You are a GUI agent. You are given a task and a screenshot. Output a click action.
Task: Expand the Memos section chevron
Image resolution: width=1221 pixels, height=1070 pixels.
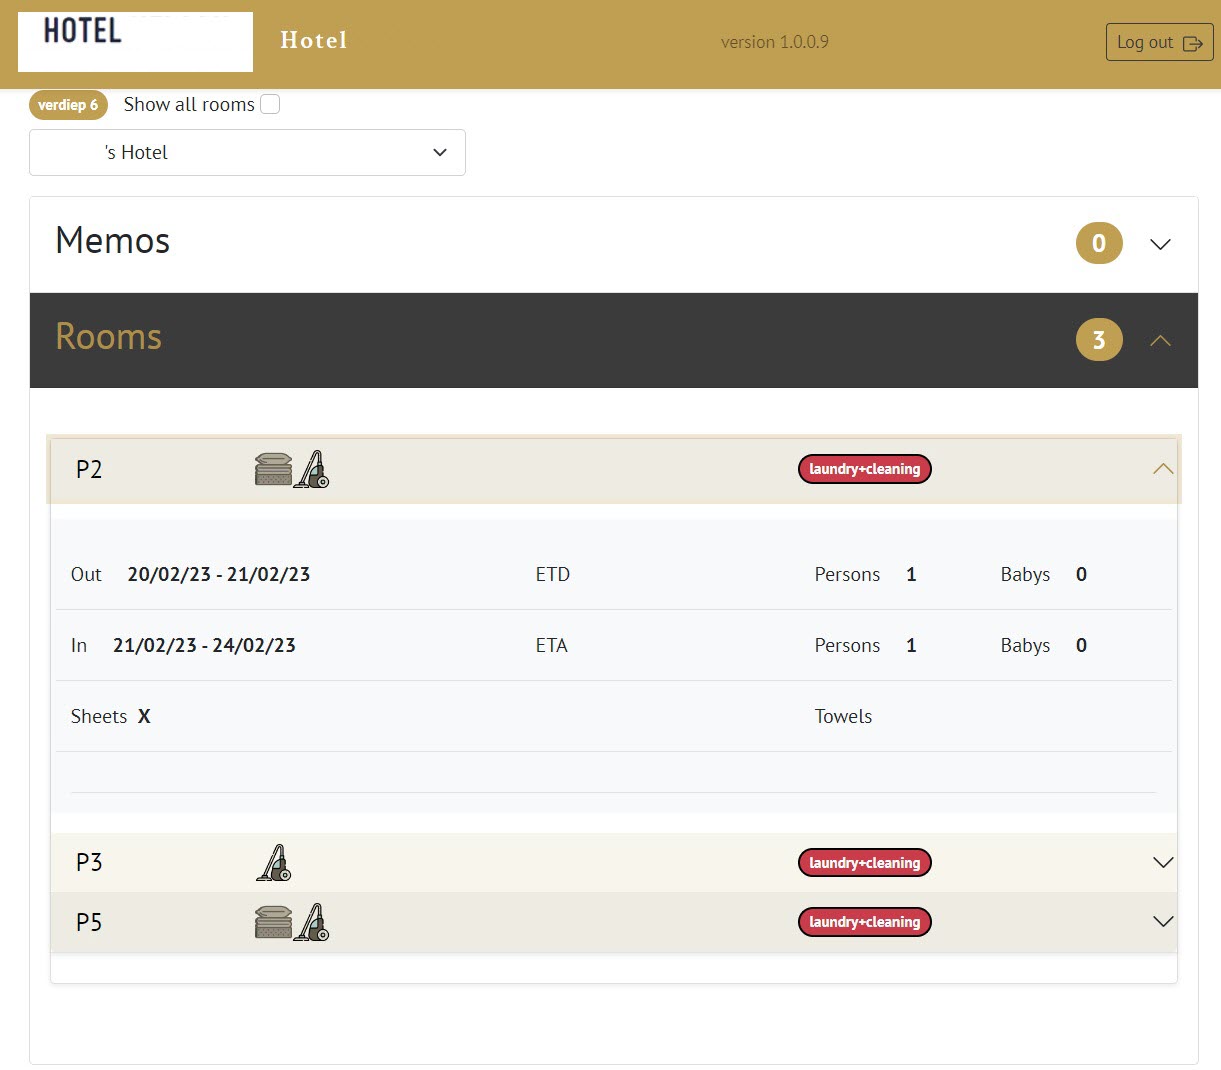[1160, 244]
